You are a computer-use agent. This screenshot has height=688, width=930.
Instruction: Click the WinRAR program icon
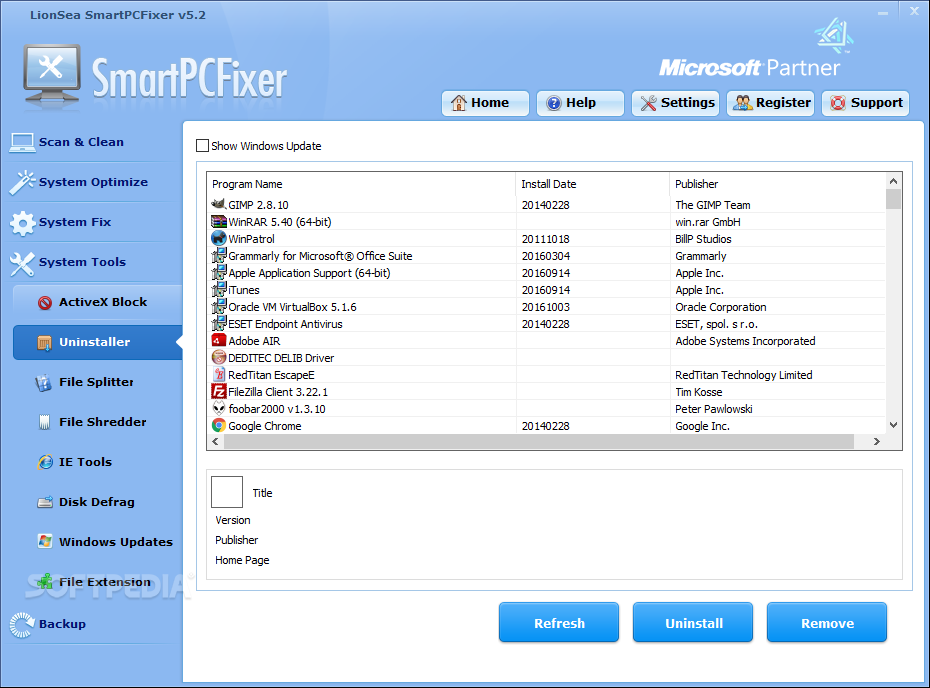(x=219, y=222)
